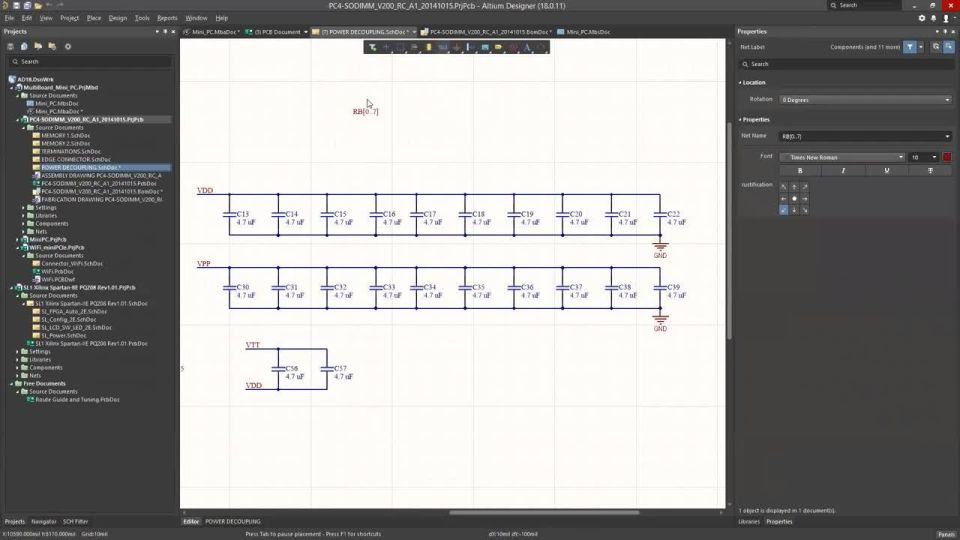Viewport: 960px width, 540px height.
Task: Select the filter tool in the Active Bar
Action: coord(372,47)
